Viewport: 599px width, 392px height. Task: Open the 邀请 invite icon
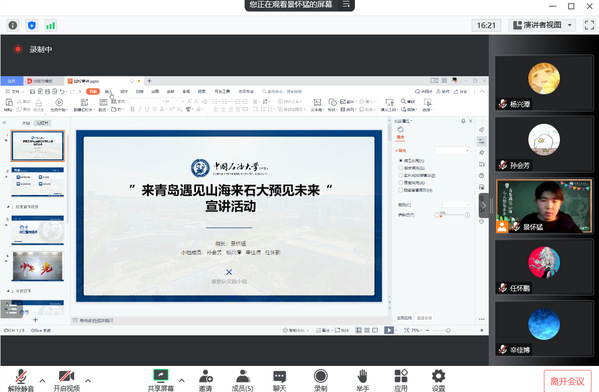(x=206, y=380)
